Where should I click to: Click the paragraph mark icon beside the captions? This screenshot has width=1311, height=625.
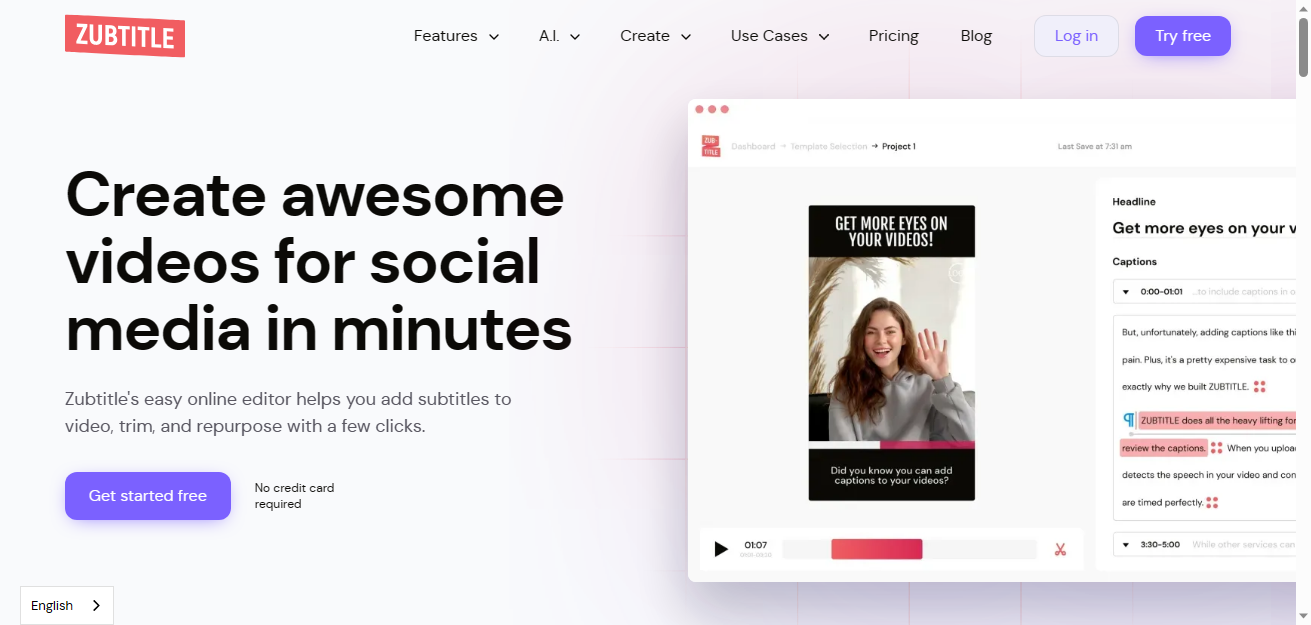tap(1129, 420)
